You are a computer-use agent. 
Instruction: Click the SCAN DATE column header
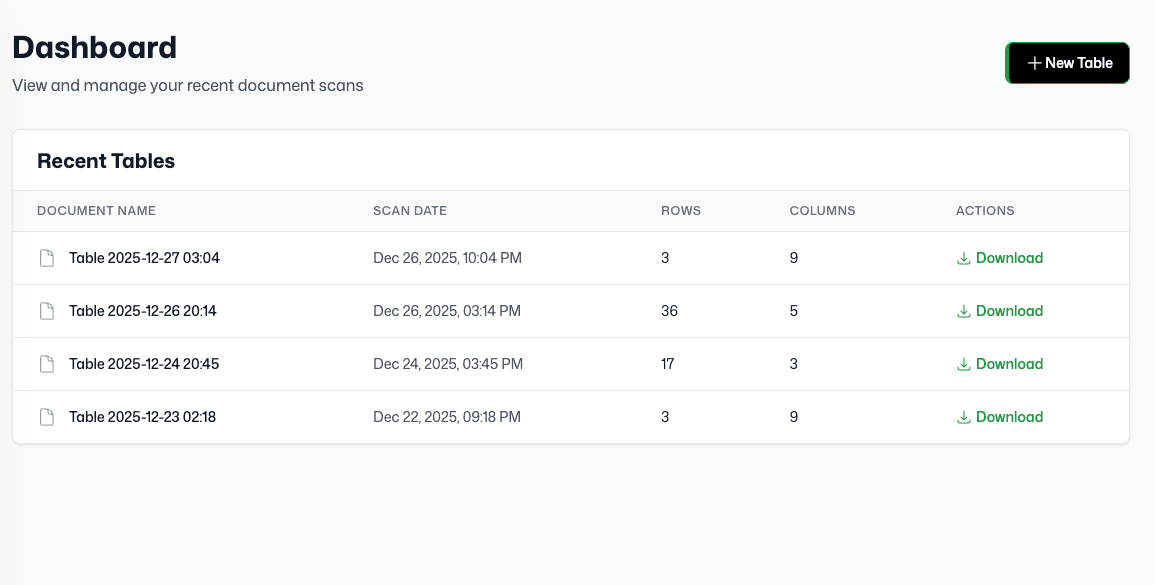click(x=410, y=211)
